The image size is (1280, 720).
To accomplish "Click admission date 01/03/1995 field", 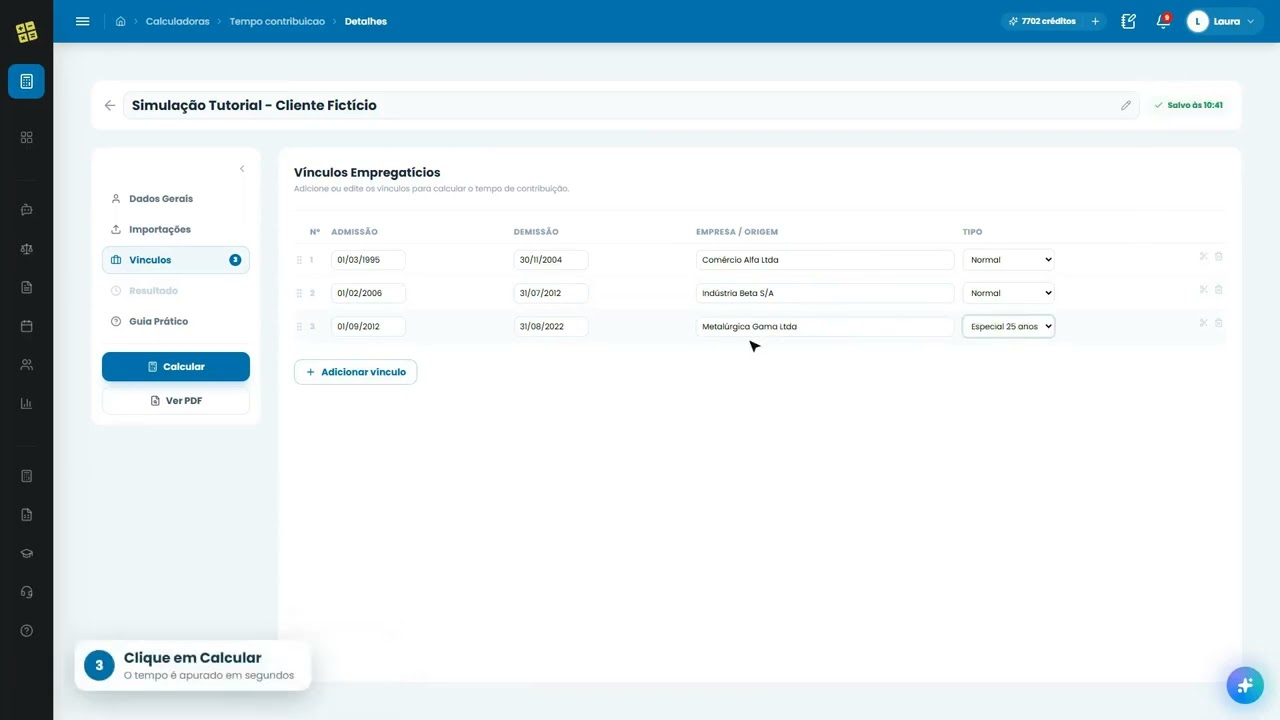I will [x=368, y=260].
